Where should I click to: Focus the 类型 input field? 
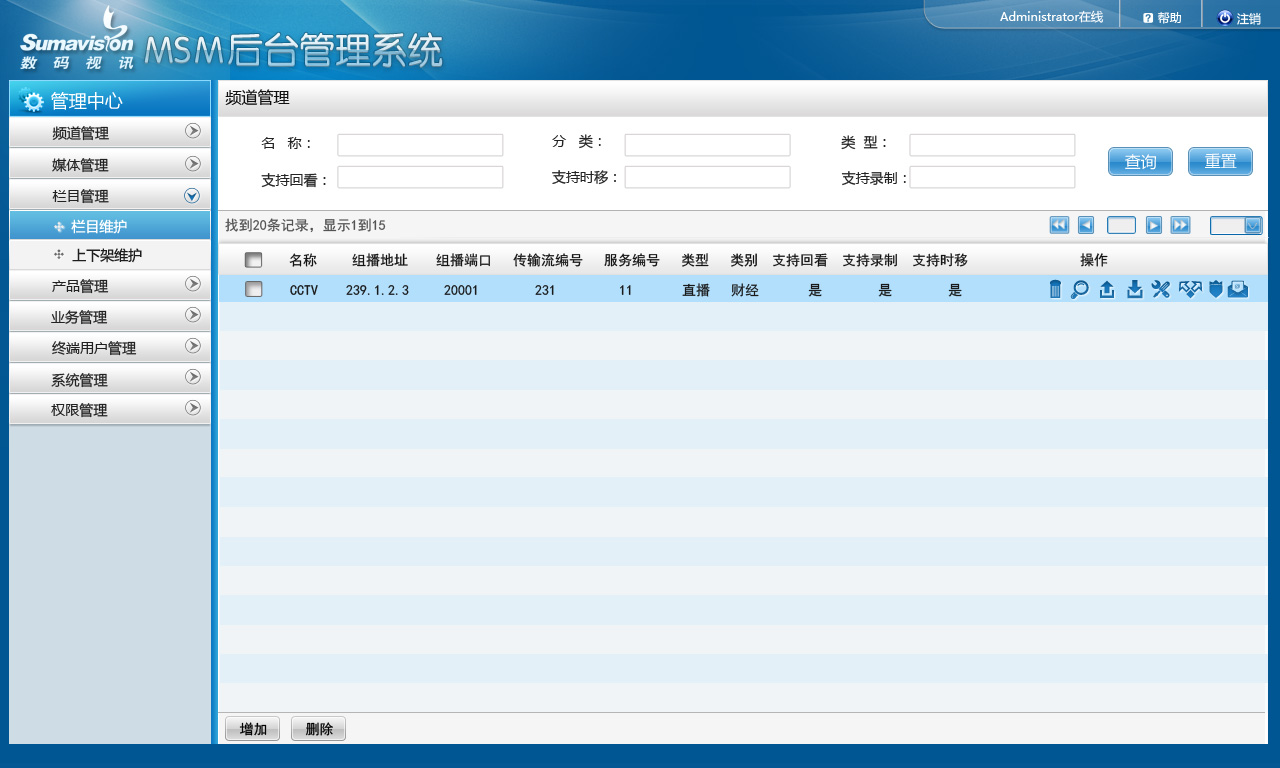click(992, 145)
